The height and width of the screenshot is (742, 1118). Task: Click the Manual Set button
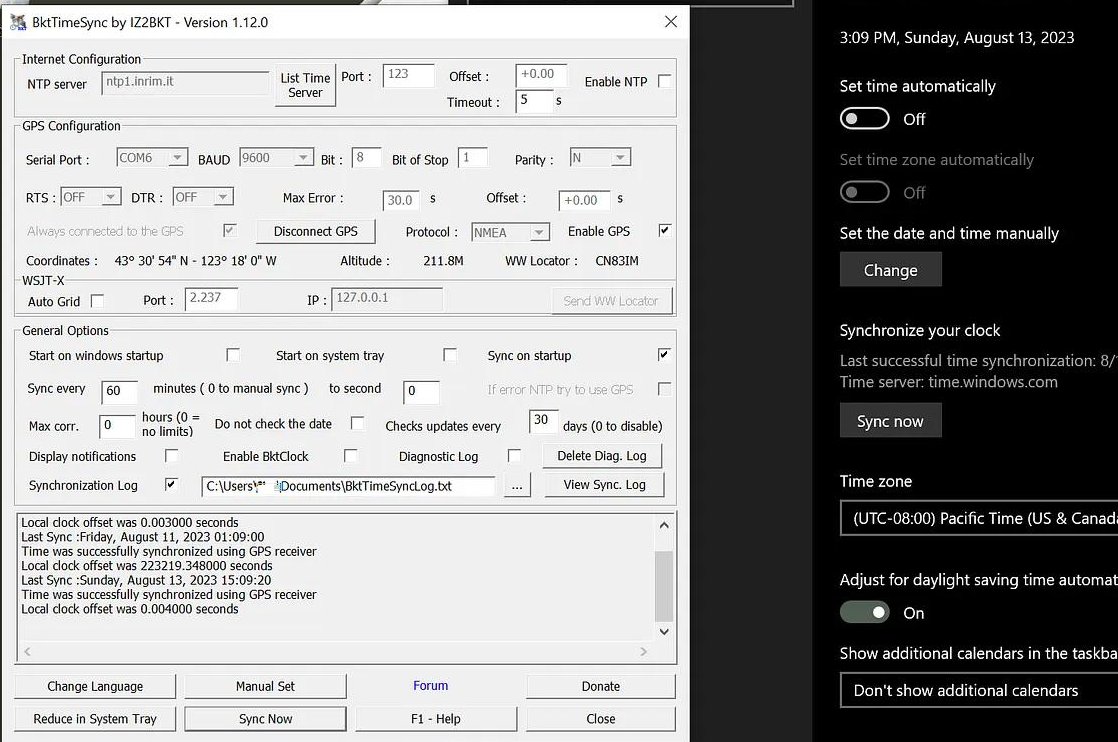265,686
